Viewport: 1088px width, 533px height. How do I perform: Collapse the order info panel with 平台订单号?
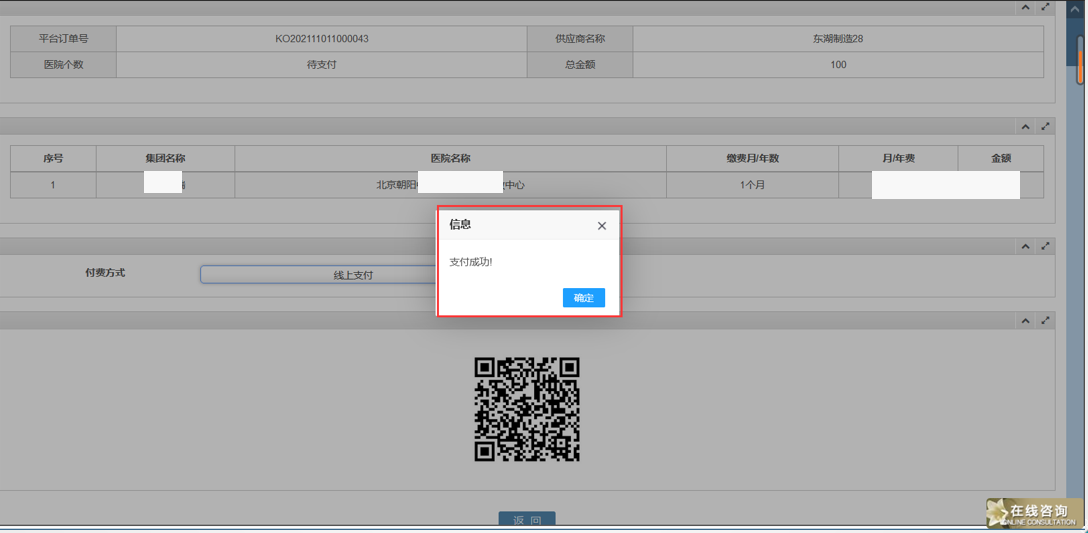1025,7
